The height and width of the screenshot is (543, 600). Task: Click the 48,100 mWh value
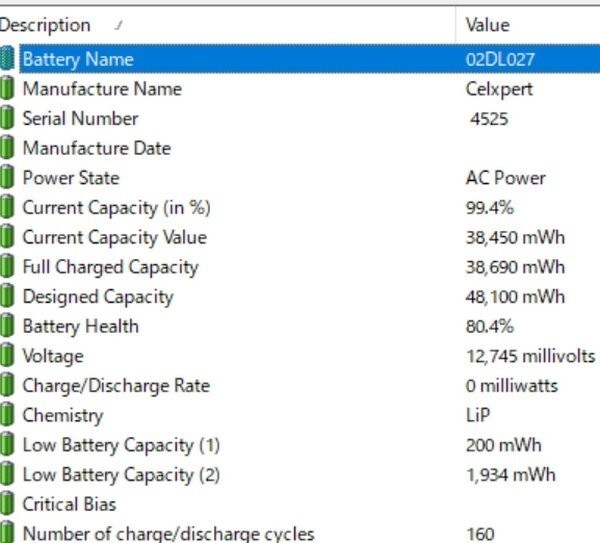click(x=515, y=297)
